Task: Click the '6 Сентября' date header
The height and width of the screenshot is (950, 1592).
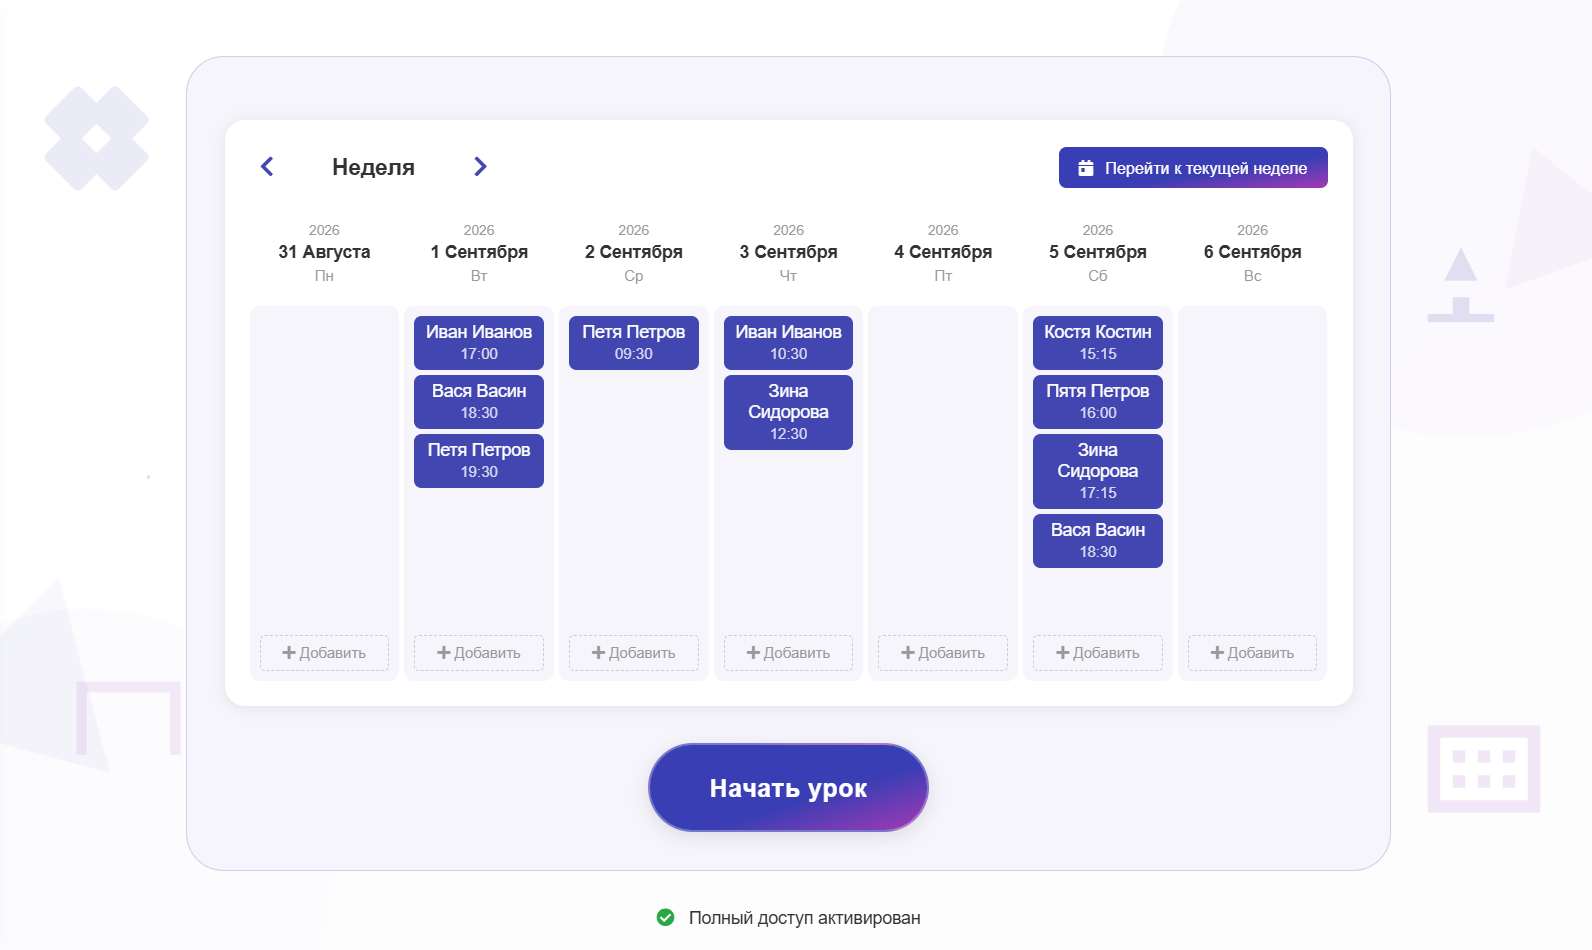Action: [x=1252, y=252]
